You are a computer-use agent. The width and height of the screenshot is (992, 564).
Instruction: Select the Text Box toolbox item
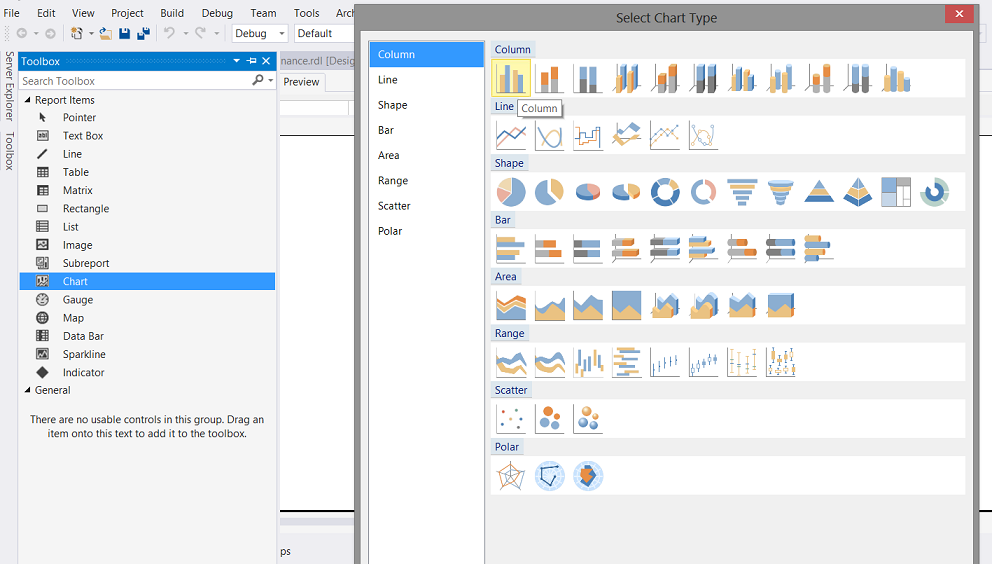tap(147, 135)
